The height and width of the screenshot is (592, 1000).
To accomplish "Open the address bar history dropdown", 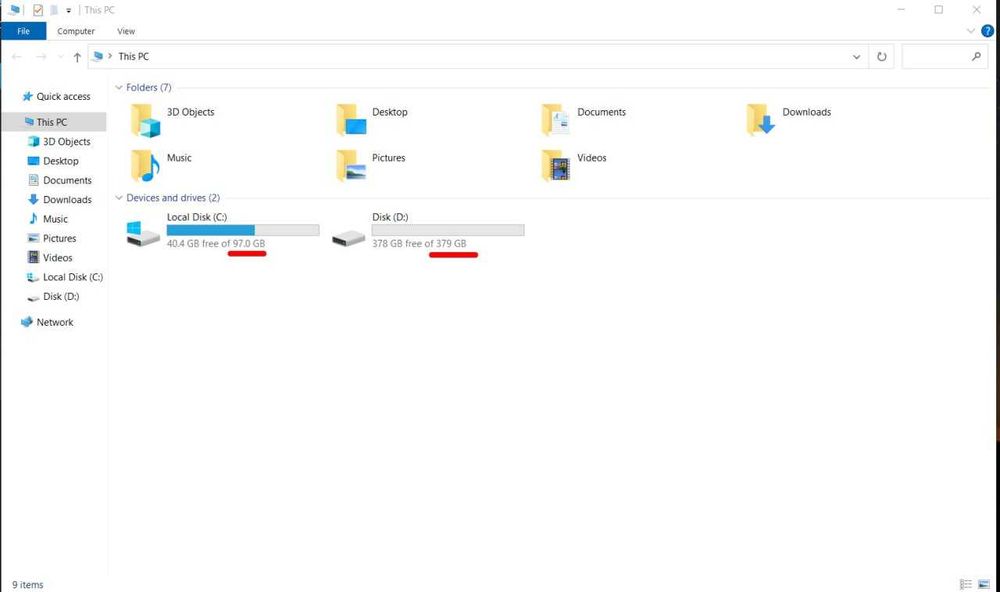I will 857,57.
